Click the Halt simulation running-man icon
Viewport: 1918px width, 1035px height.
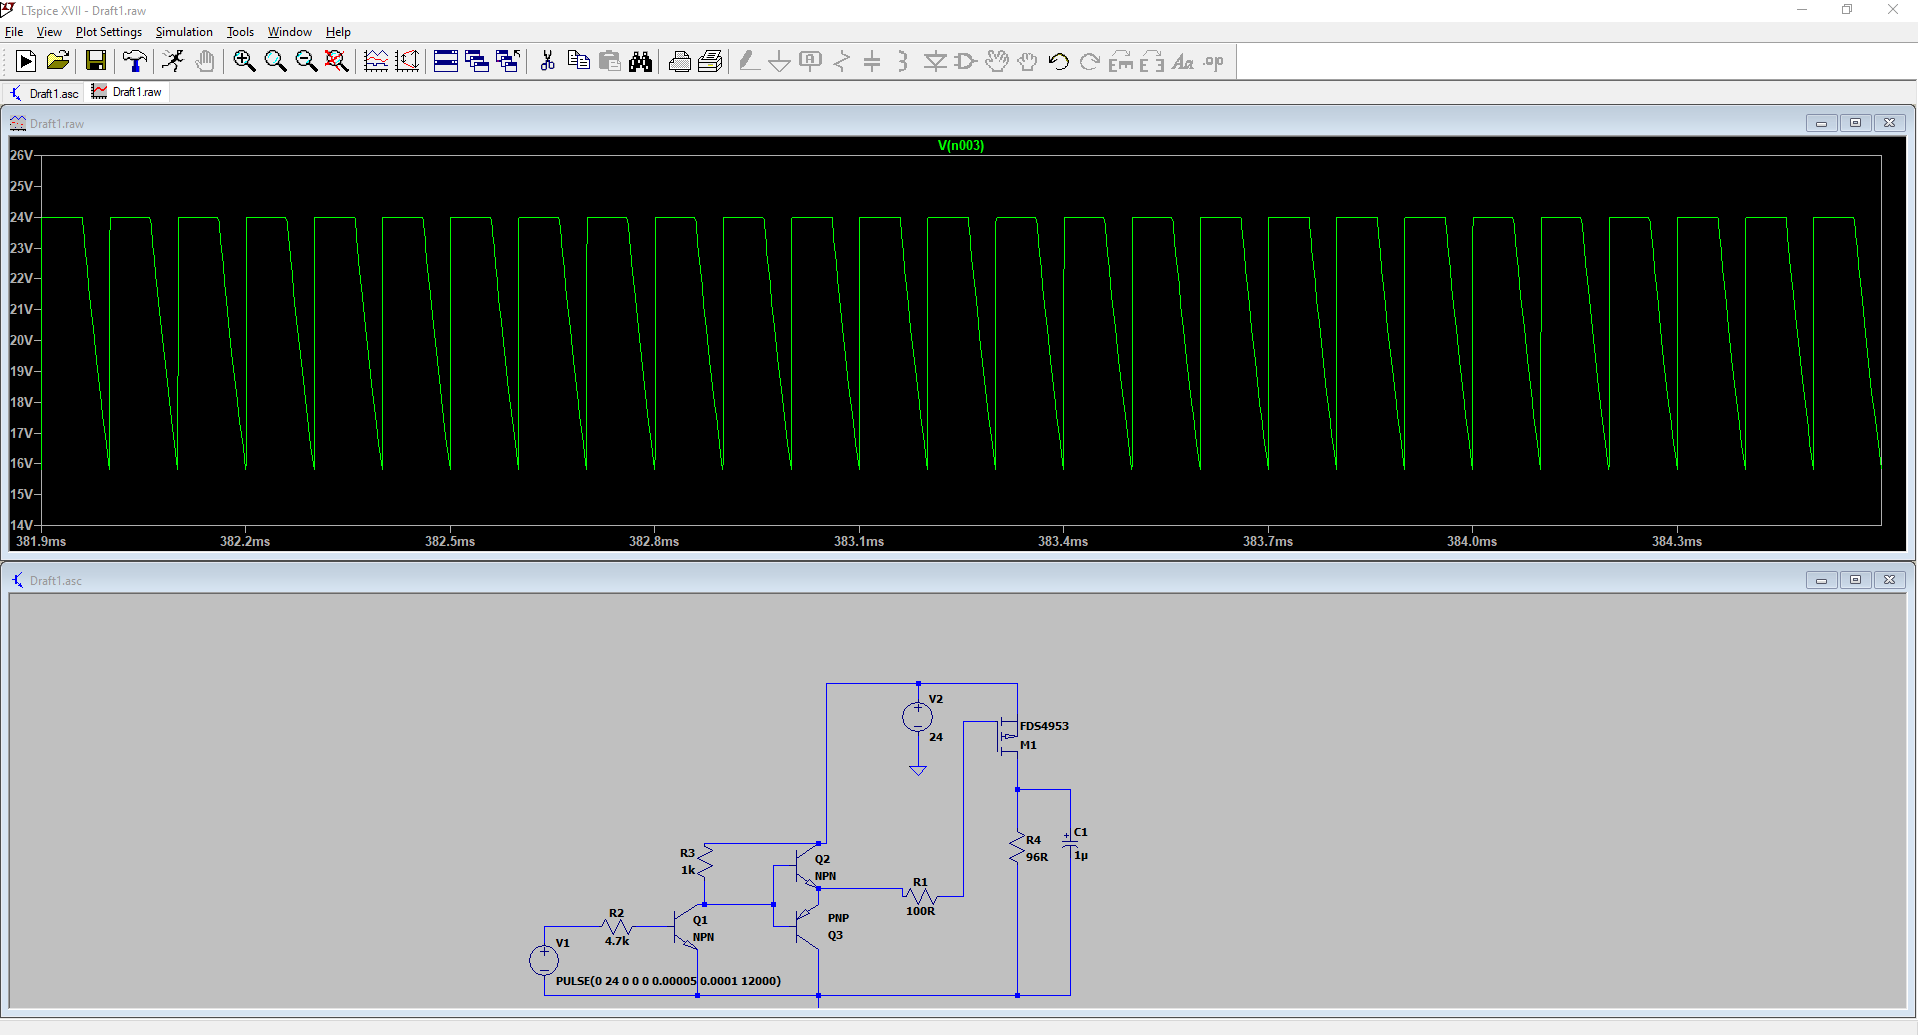click(x=173, y=62)
